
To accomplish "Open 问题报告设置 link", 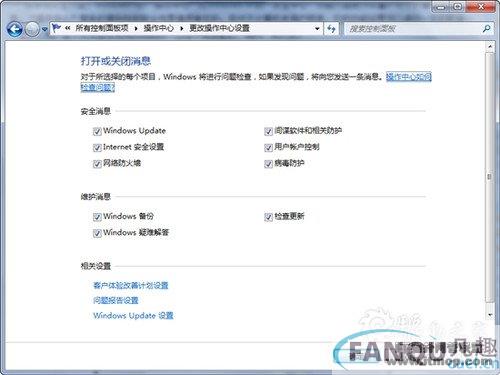I will point(116,300).
